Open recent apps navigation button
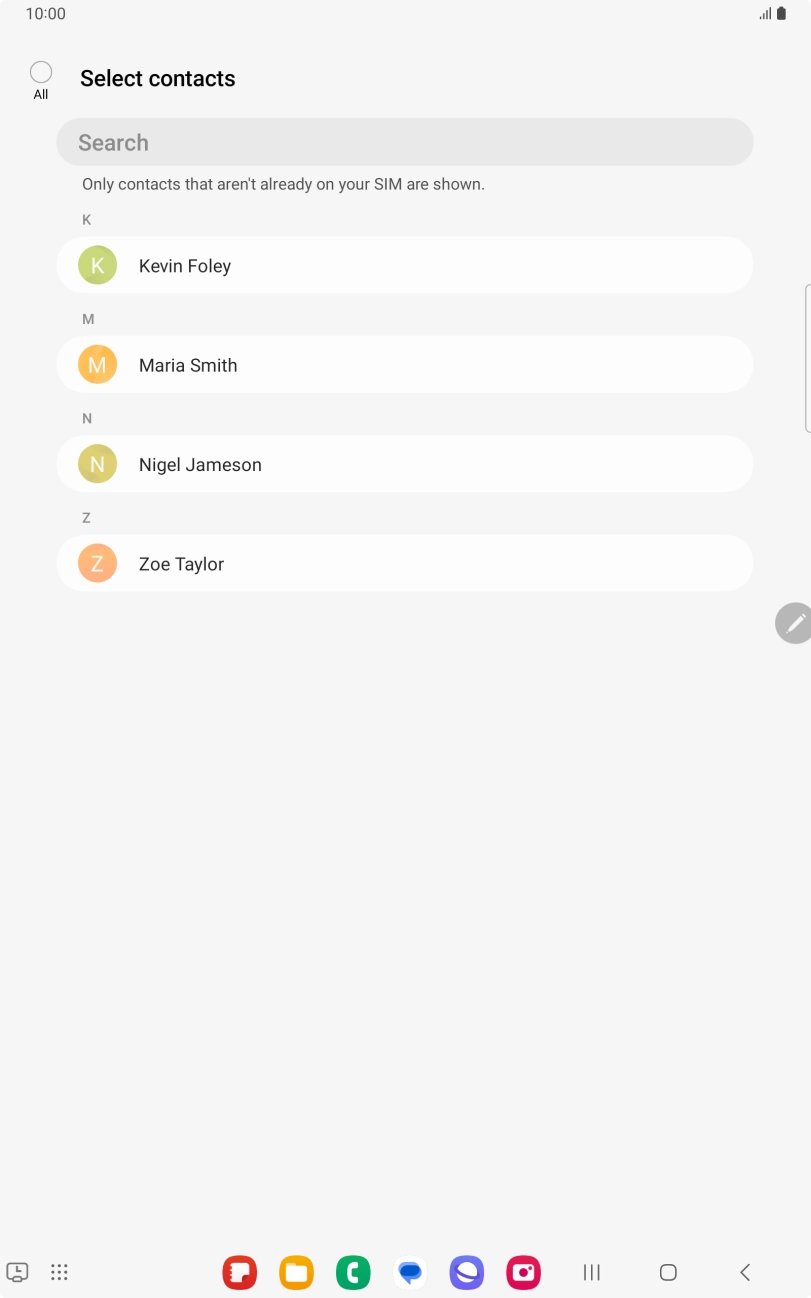The image size is (811, 1298). (592, 1272)
